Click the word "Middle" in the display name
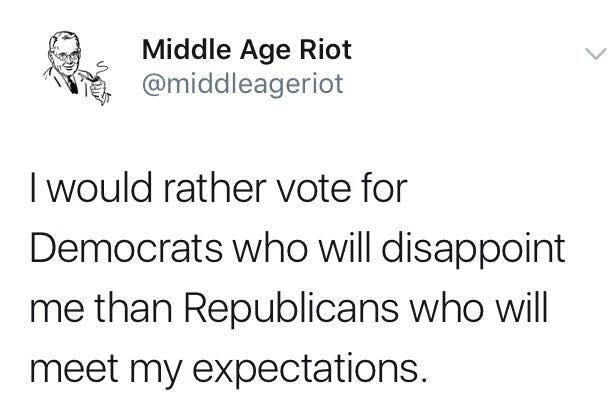The image size is (614, 405). (x=186, y=49)
